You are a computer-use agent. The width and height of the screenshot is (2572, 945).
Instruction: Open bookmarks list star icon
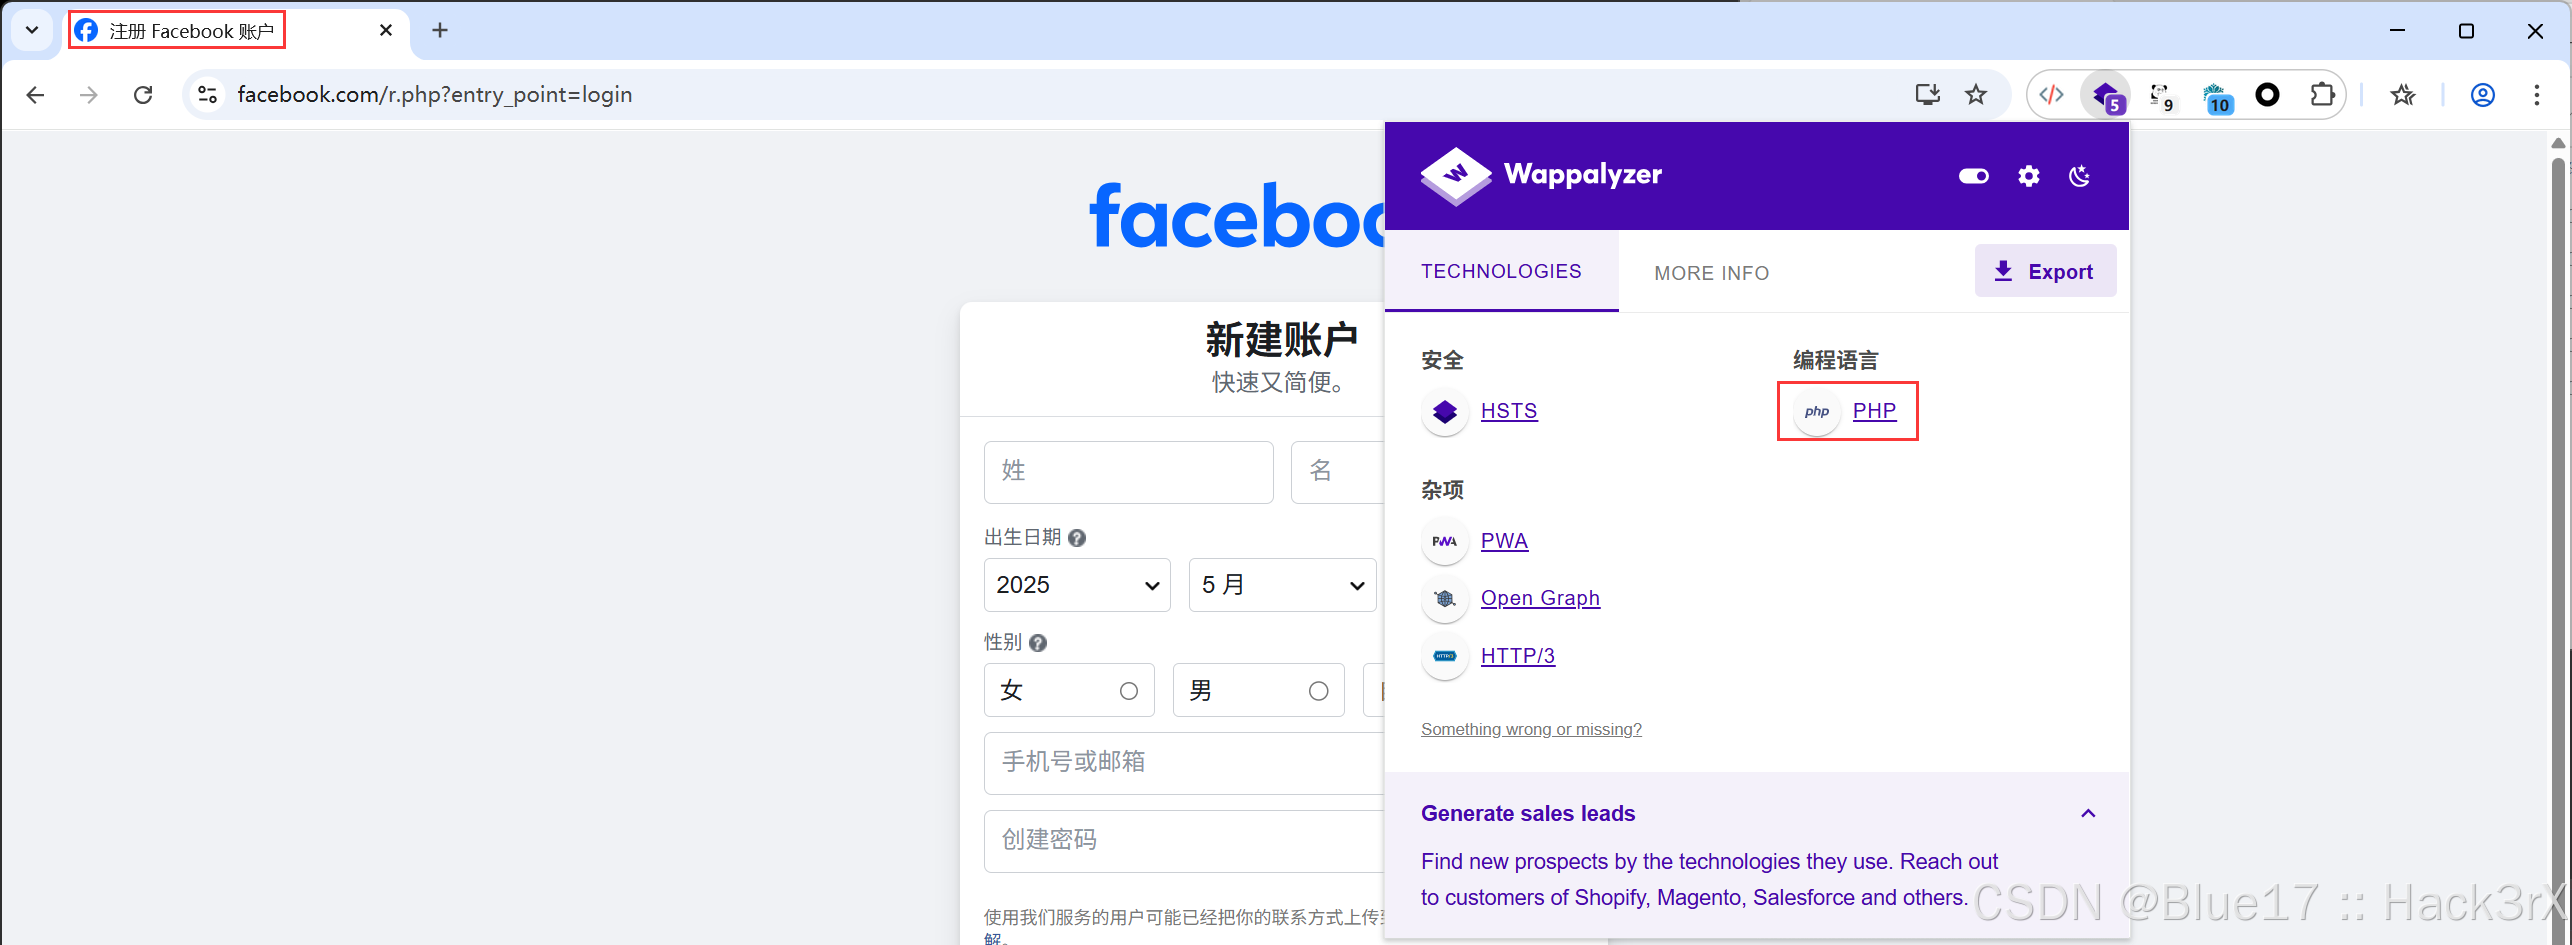2403,95
